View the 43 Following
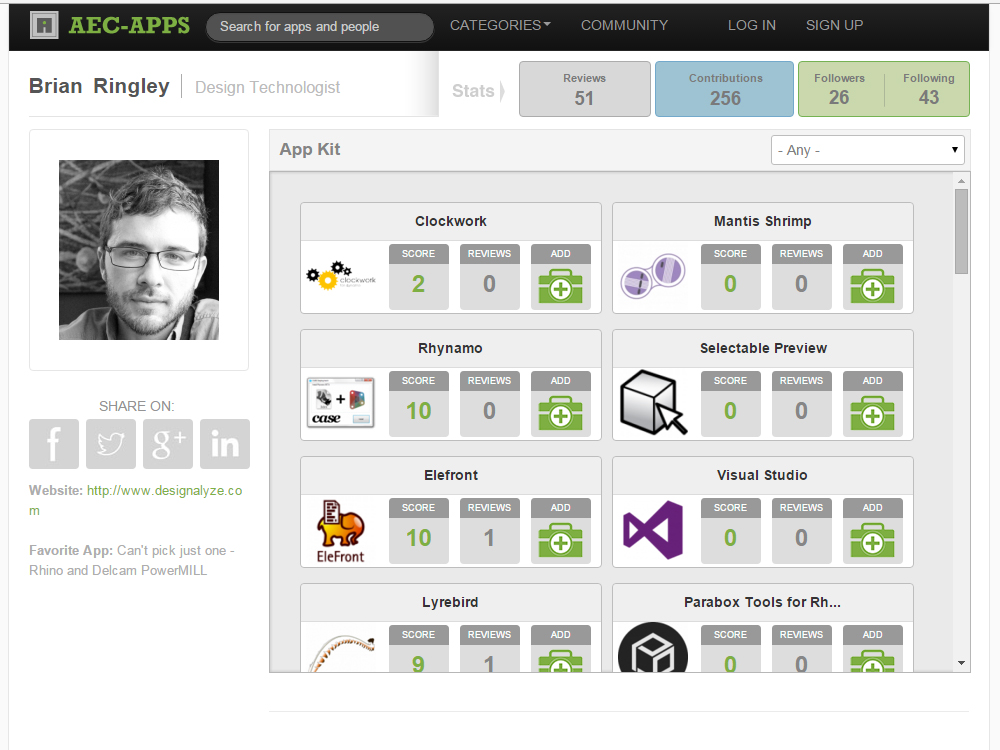Viewport: 1000px width, 750px height. click(x=929, y=89)
